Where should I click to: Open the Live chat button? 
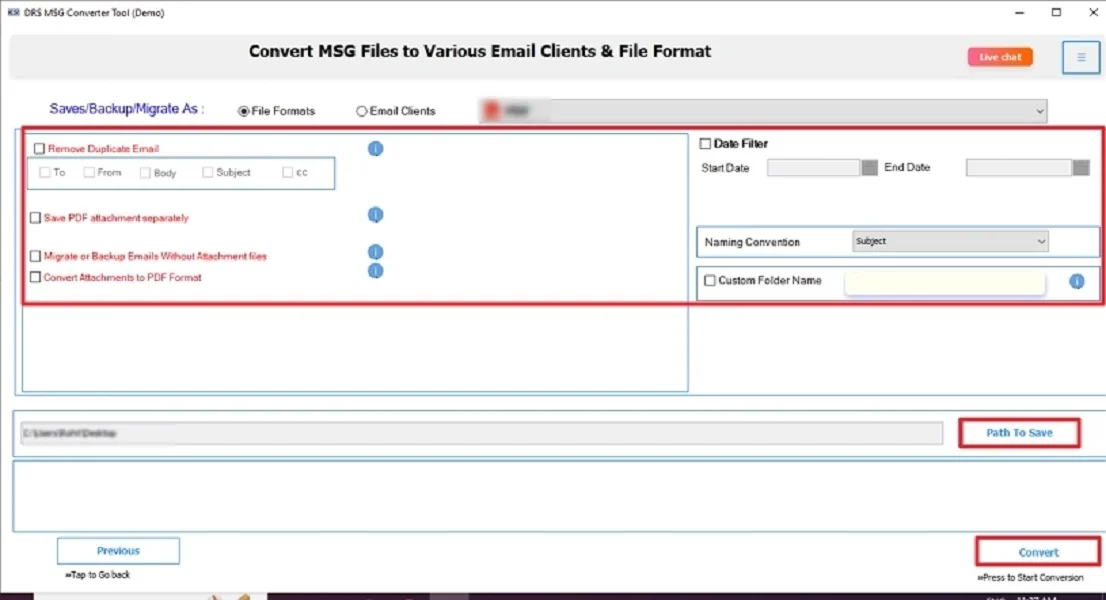[x=999, y=58]
